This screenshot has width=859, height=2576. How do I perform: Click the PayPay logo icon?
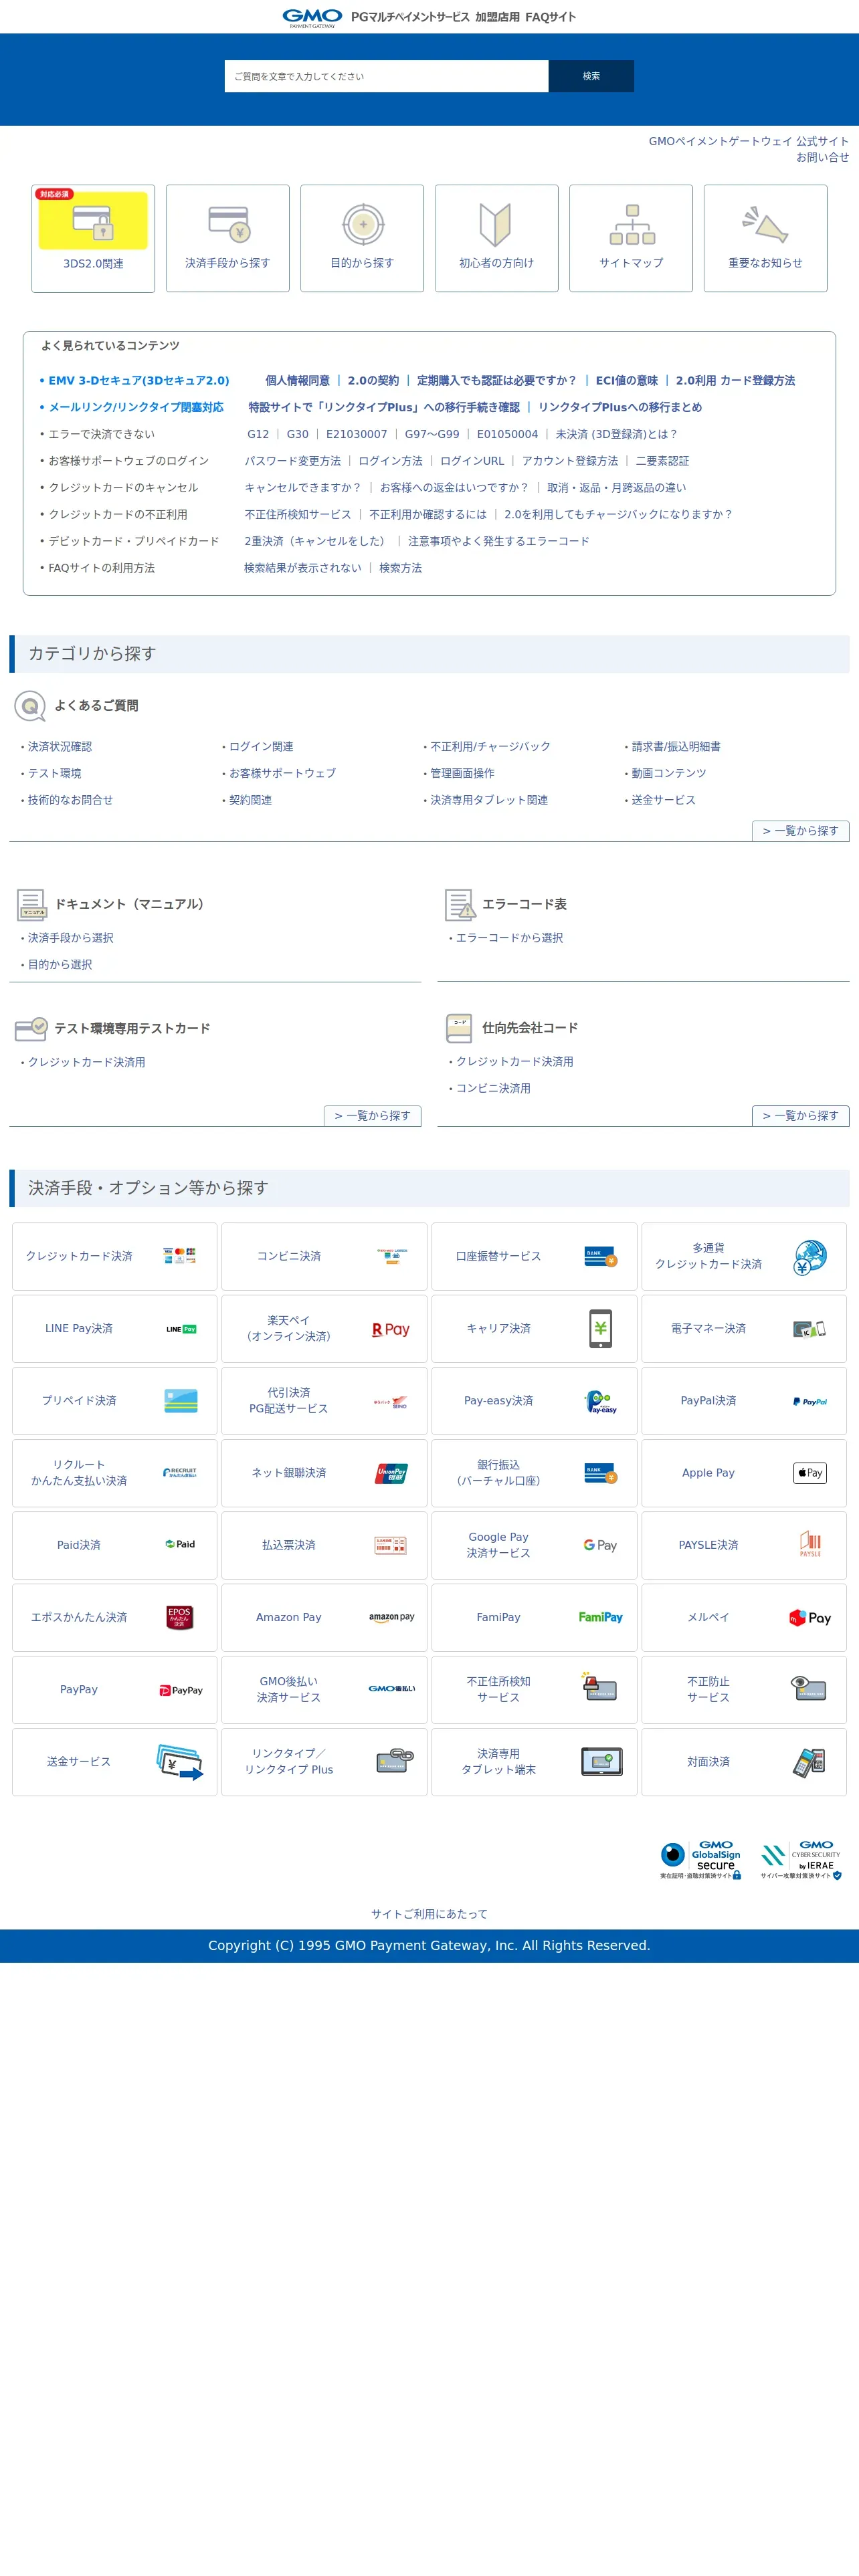[181, 1690]
